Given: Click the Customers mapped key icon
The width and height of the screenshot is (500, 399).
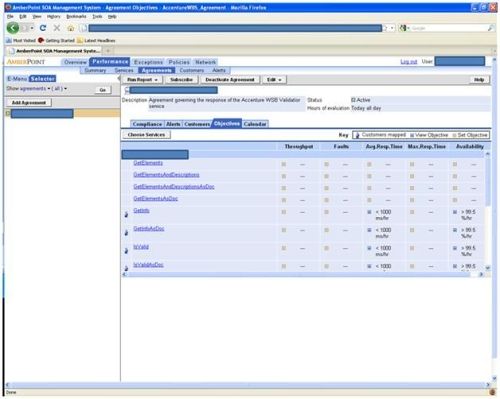Looking at the screenshot, I should click(x=357, y=135).
